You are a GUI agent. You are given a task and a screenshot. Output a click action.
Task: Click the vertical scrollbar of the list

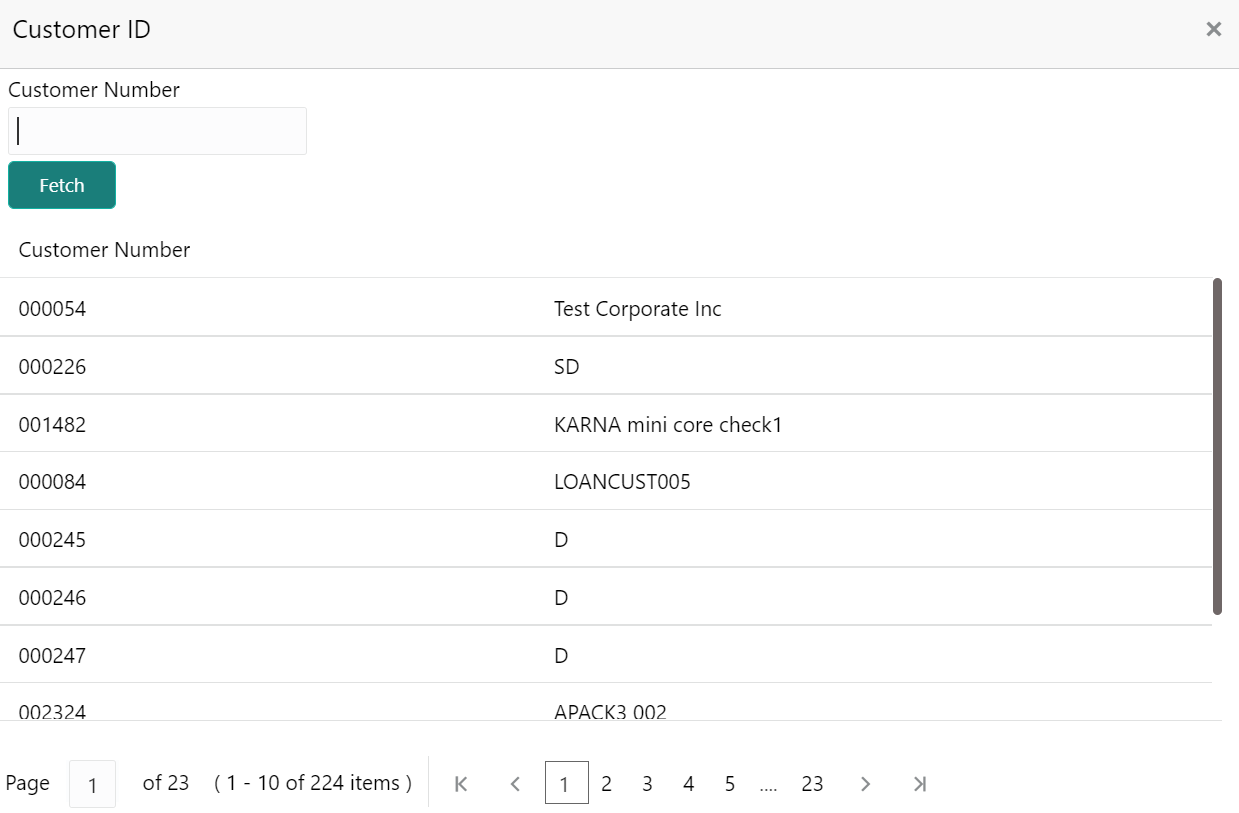1217,446
